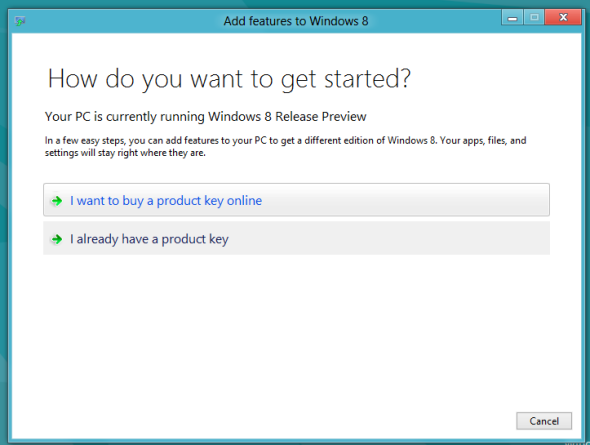Click the How do you want to get started heading
The height and width of the screenshot is (445, 590).
229,79
